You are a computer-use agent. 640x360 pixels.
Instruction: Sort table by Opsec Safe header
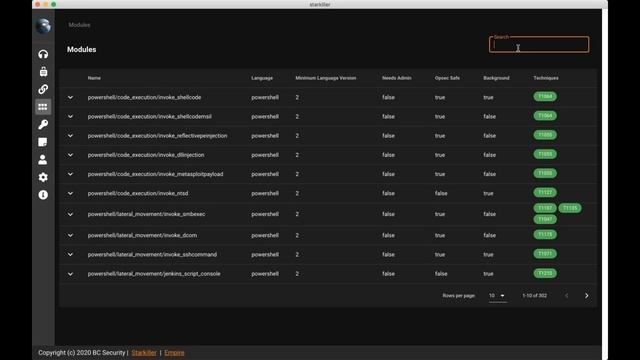coord(447,78)
